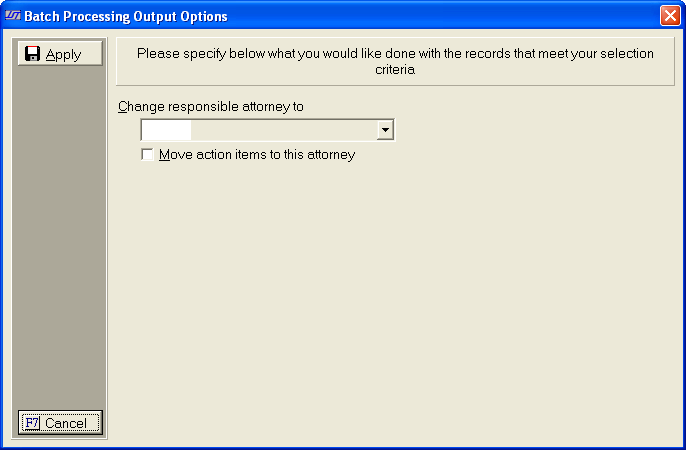
Task: Click the application icon in the title bar
Action: coord(13,16)
